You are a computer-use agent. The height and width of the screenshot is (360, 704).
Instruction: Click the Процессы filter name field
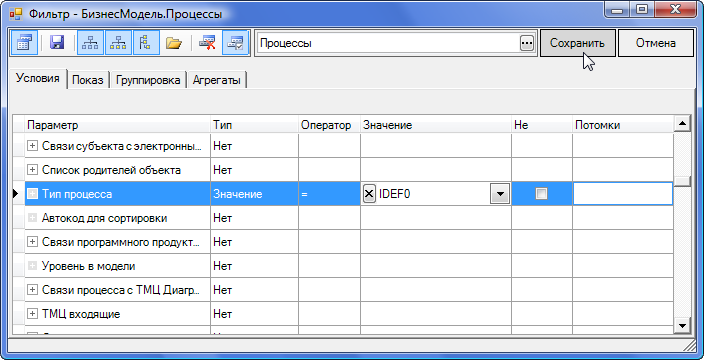[388, 44]
